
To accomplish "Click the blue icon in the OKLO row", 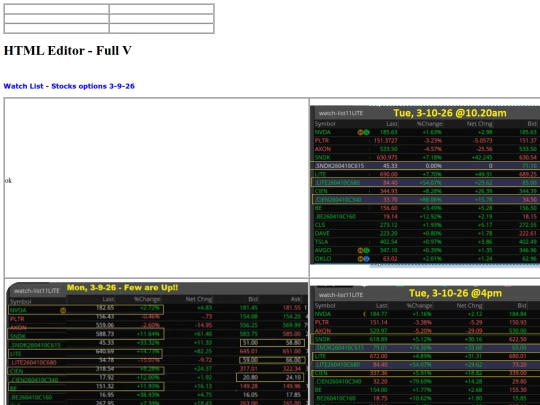I will 366,259.
